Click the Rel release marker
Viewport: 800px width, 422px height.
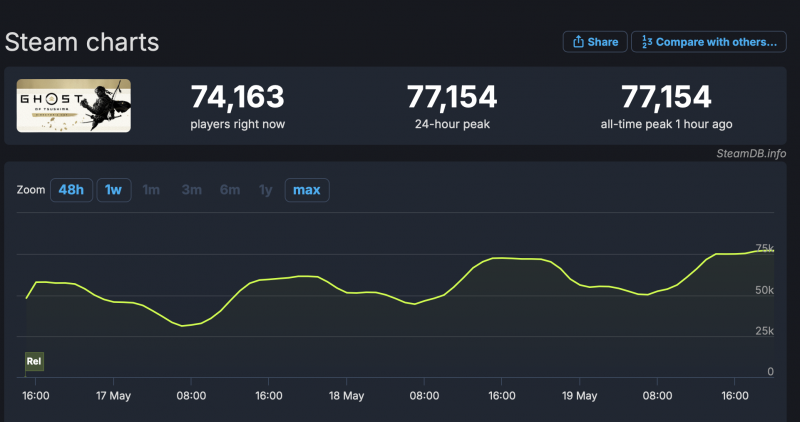(34, 360)
